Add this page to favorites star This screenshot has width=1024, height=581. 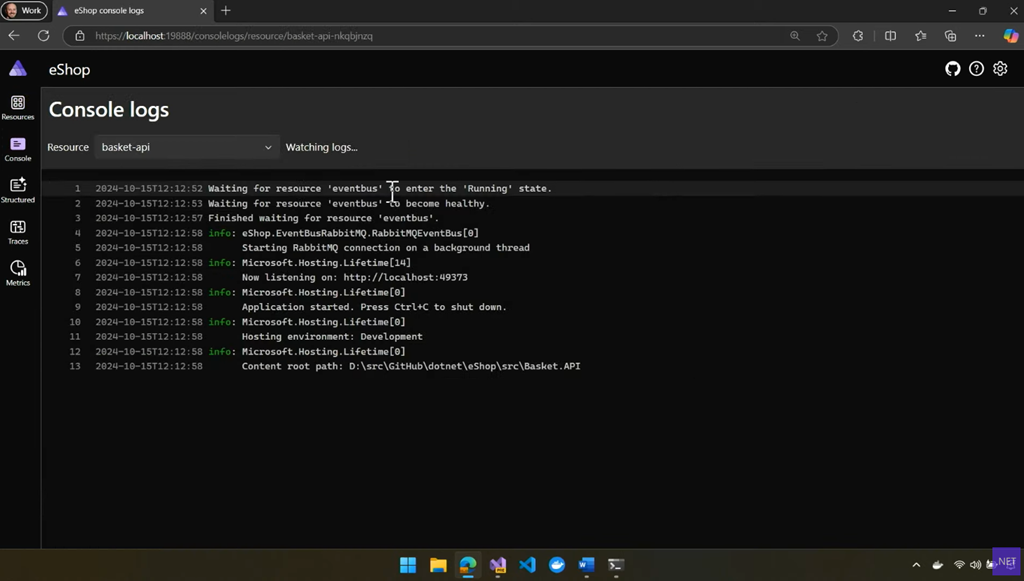click(822, 36)
